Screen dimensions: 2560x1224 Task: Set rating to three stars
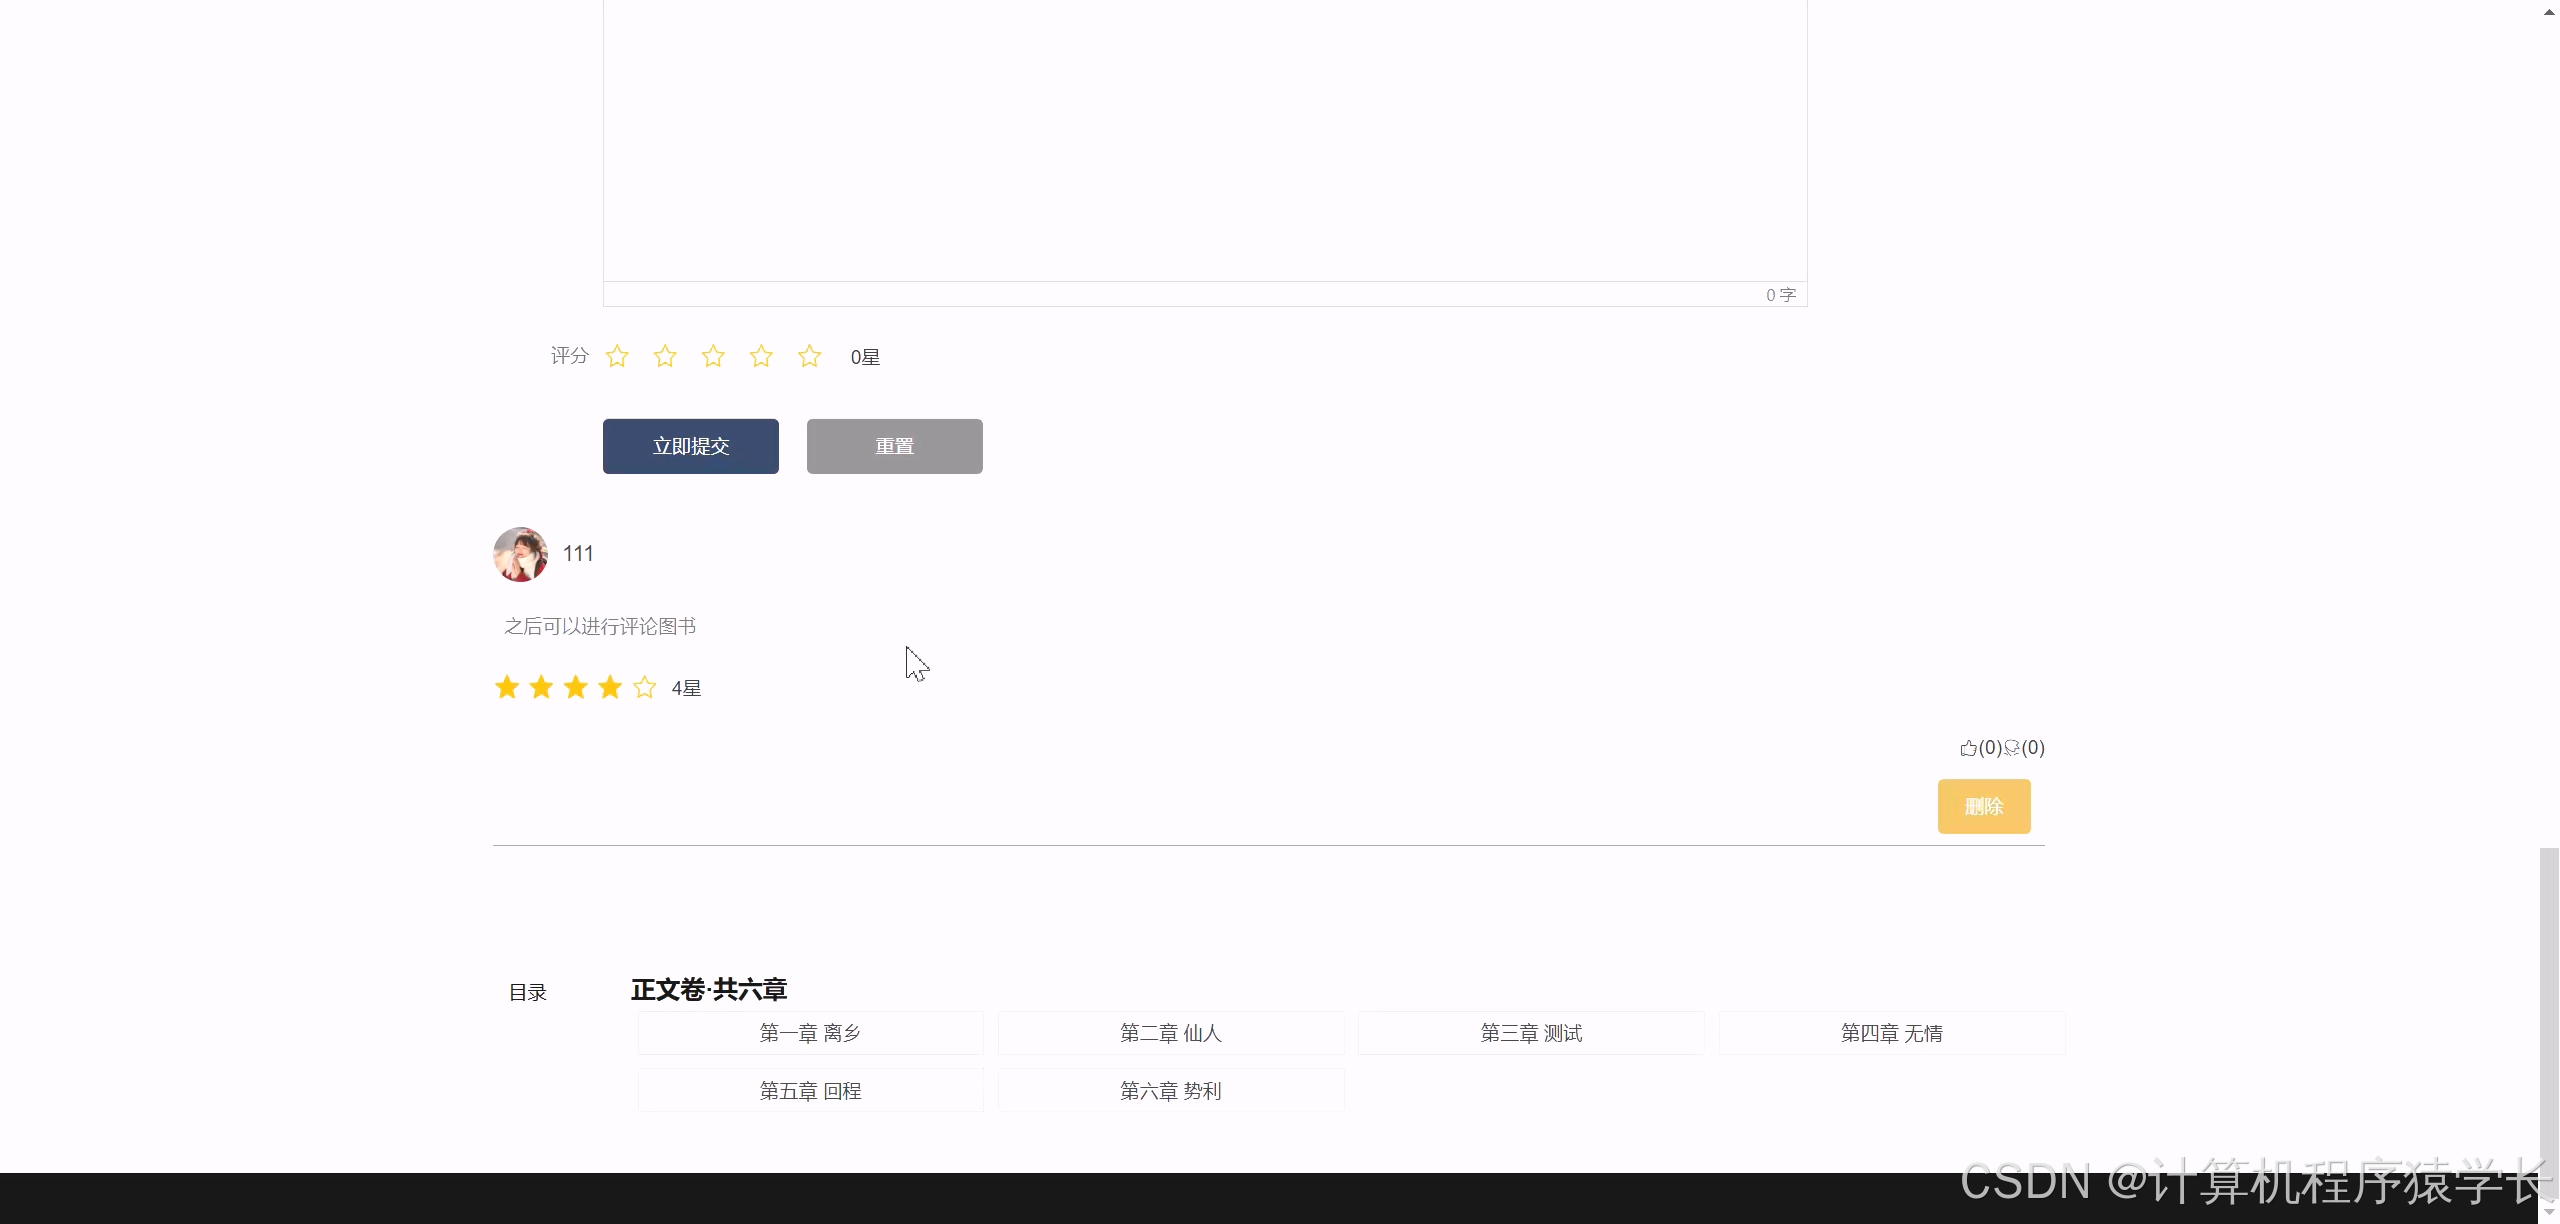tap(713, 356)
